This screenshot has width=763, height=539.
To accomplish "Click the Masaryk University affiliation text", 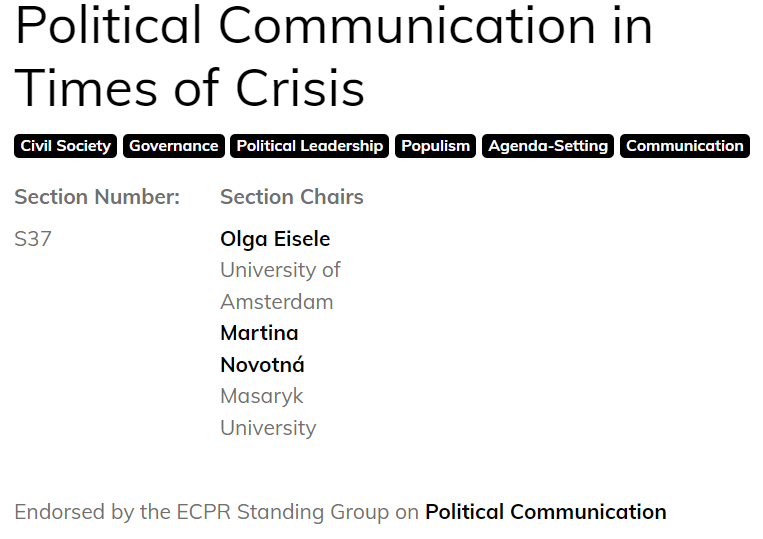I will click(268, 412).
